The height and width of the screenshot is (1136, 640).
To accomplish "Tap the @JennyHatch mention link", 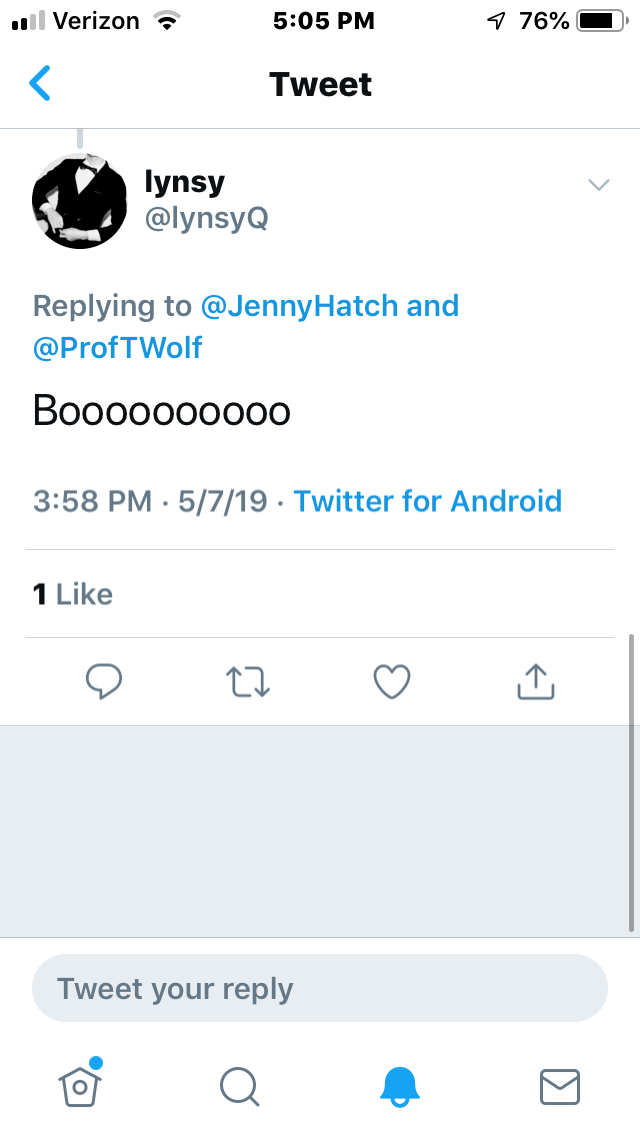I will [300, 305].
